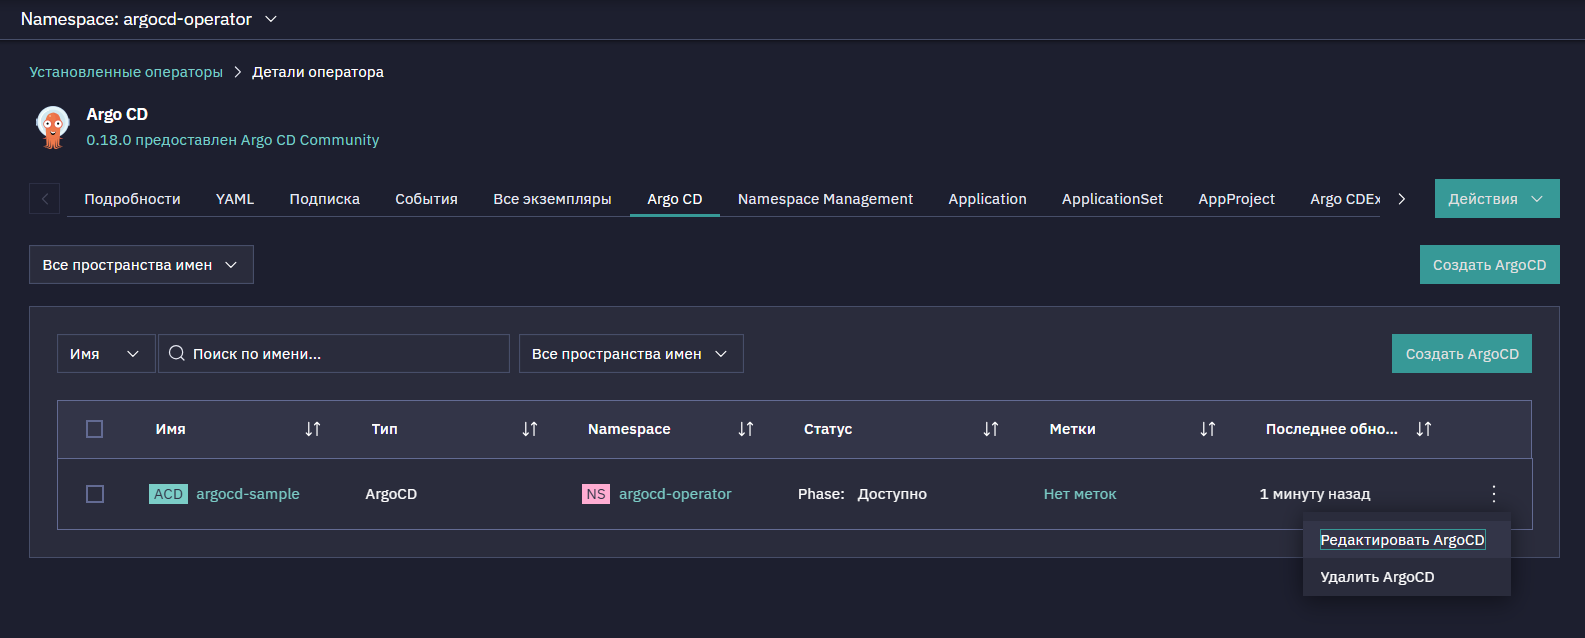Click the 0.18.0 Argo CD Community link

(x=233, y=140)
